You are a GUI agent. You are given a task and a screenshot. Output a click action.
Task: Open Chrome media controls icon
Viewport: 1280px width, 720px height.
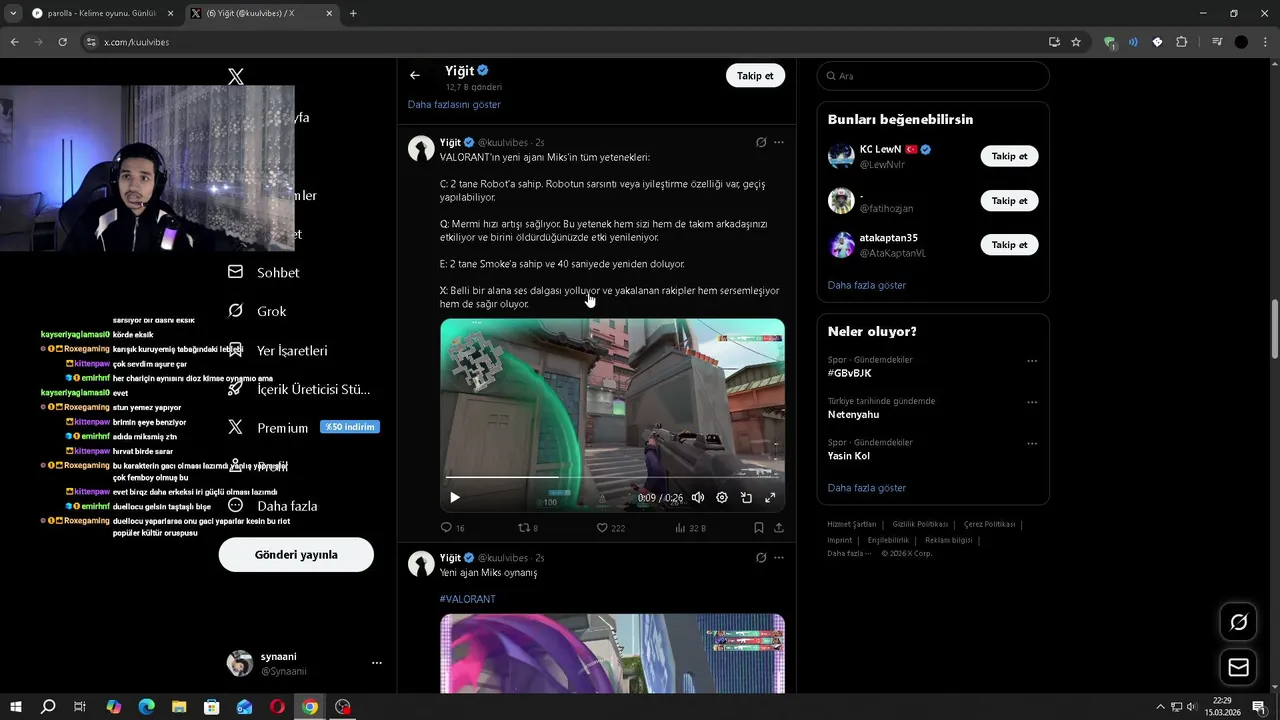coord(1217,42)
